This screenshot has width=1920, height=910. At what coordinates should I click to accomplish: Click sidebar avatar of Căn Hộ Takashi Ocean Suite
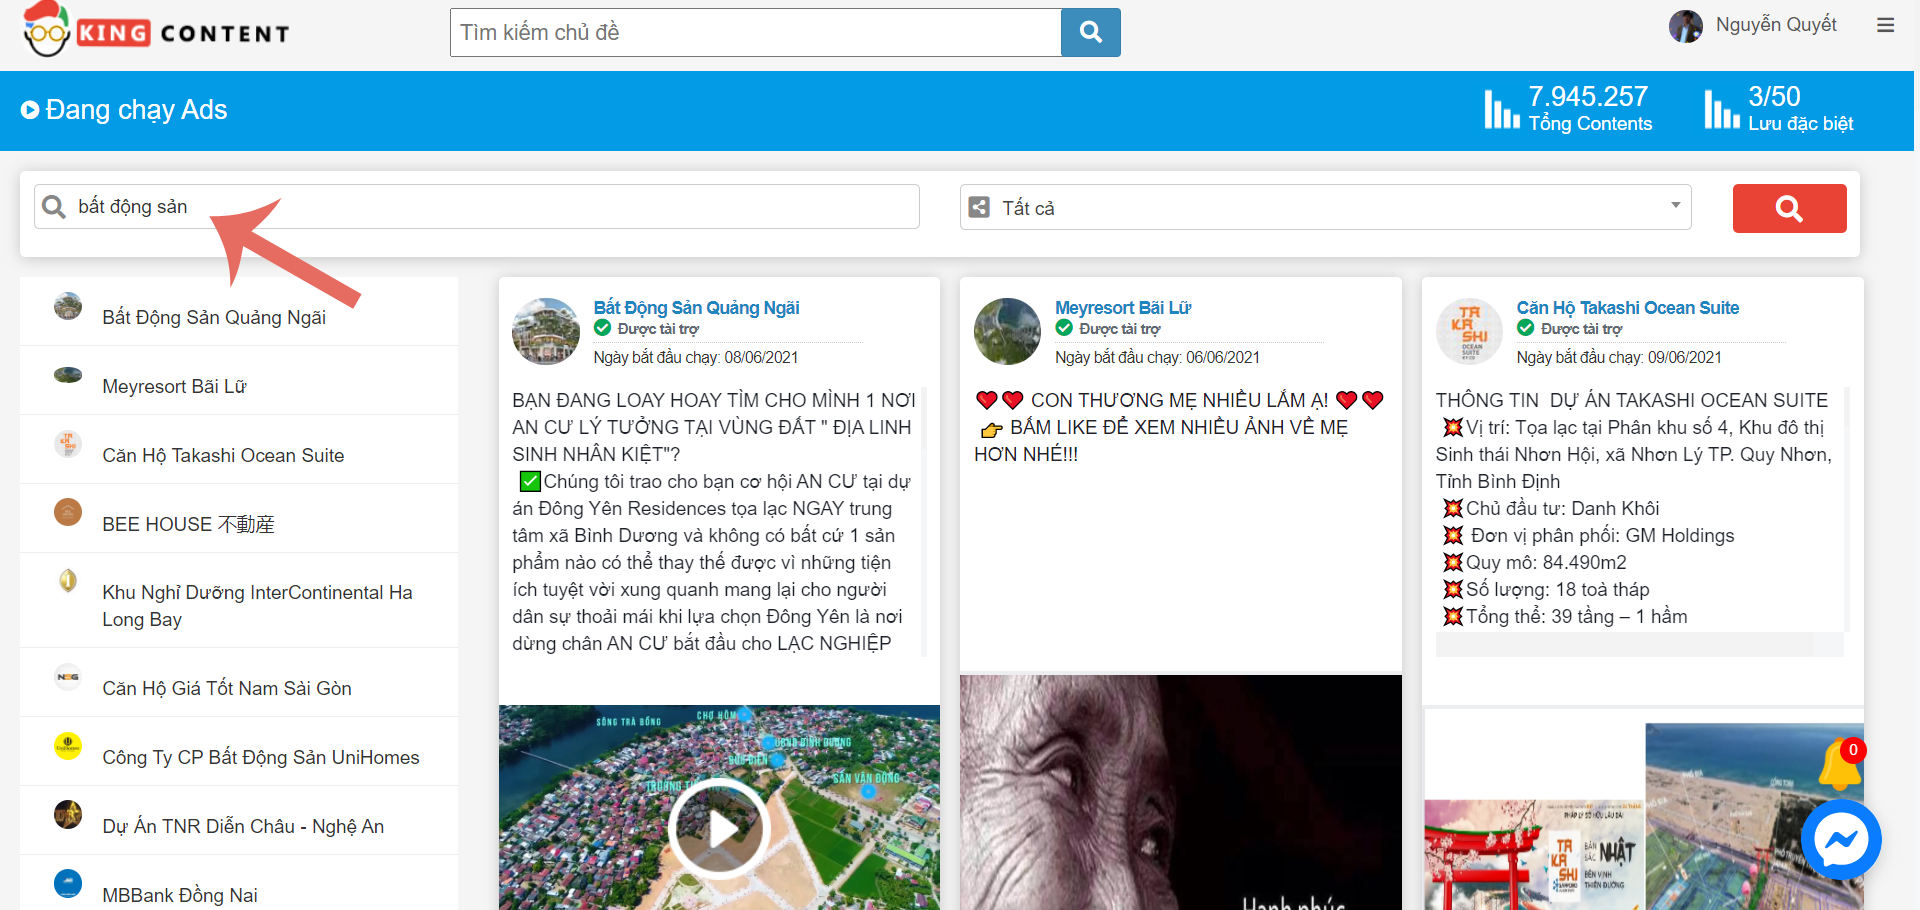pos(68,443)
